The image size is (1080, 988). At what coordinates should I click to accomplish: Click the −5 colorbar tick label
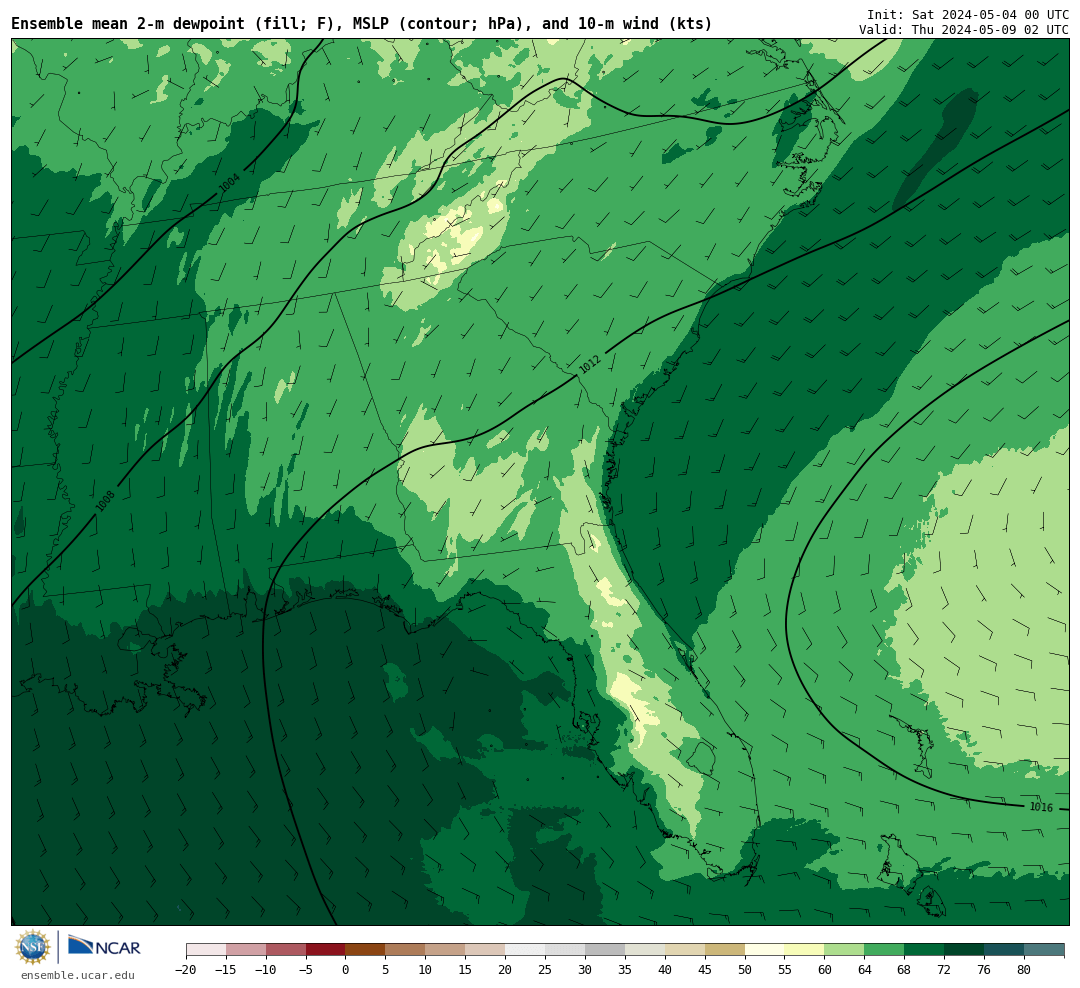click(306, 970)
